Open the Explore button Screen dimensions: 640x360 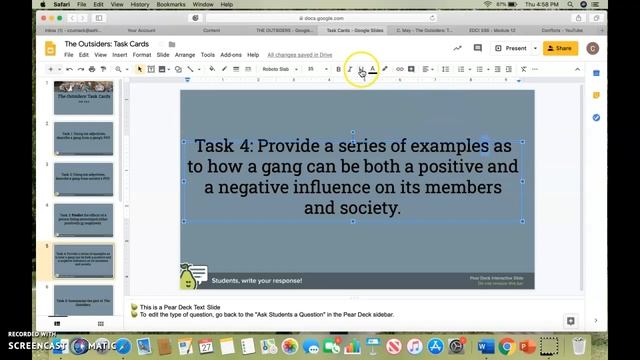click(x=571, y=321)
